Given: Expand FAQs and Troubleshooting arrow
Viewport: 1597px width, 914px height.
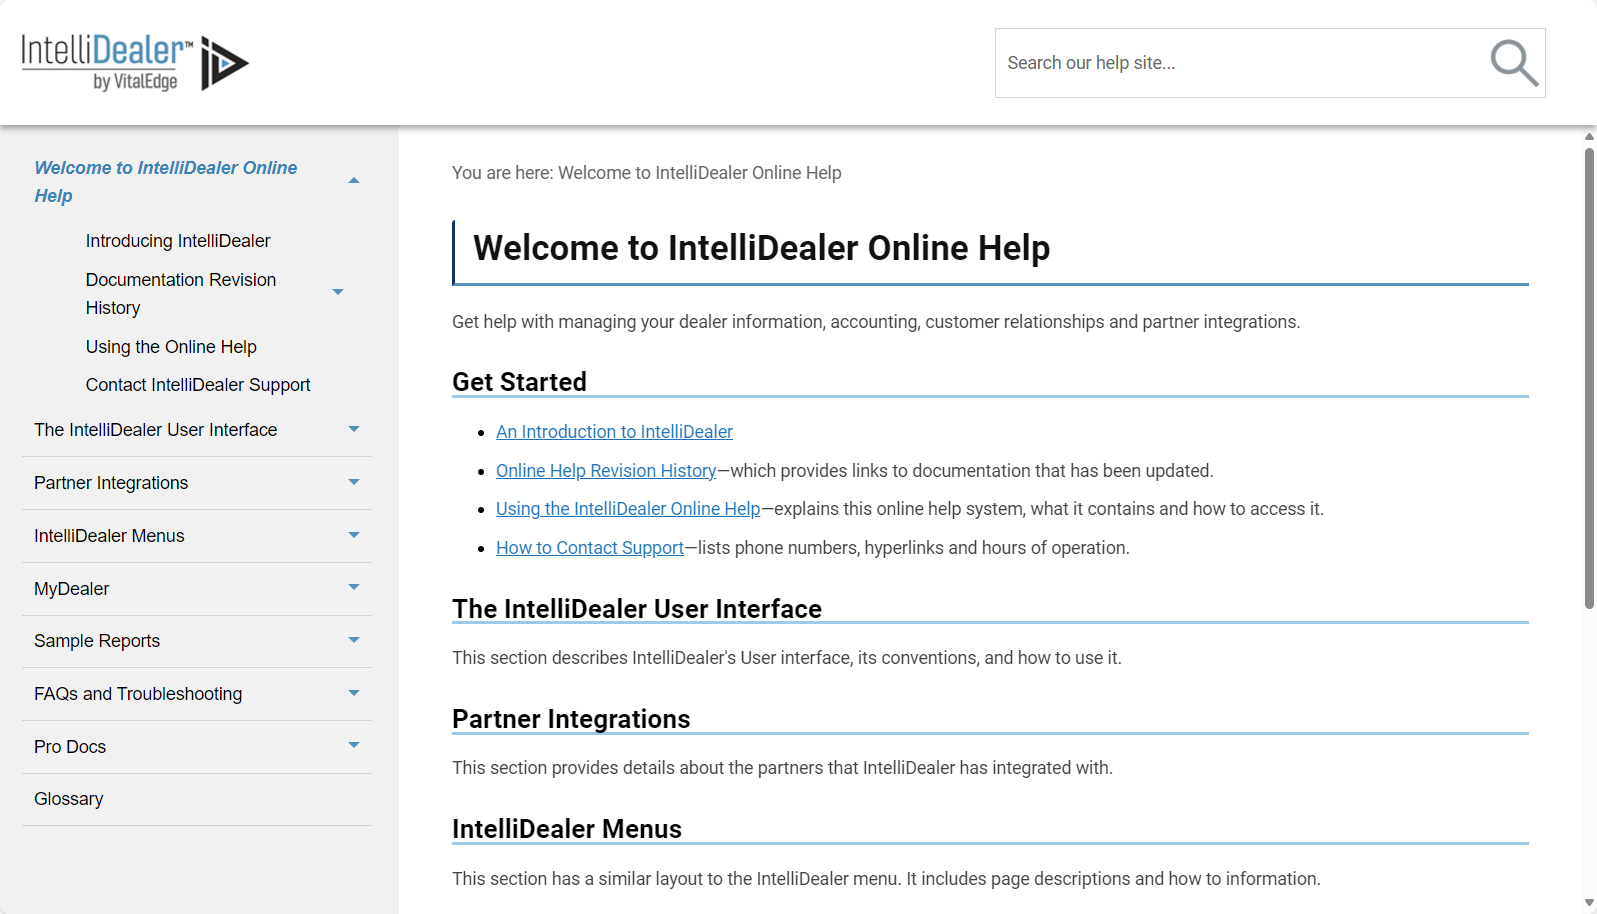Looking at the screenshot, I should point(354,693).
